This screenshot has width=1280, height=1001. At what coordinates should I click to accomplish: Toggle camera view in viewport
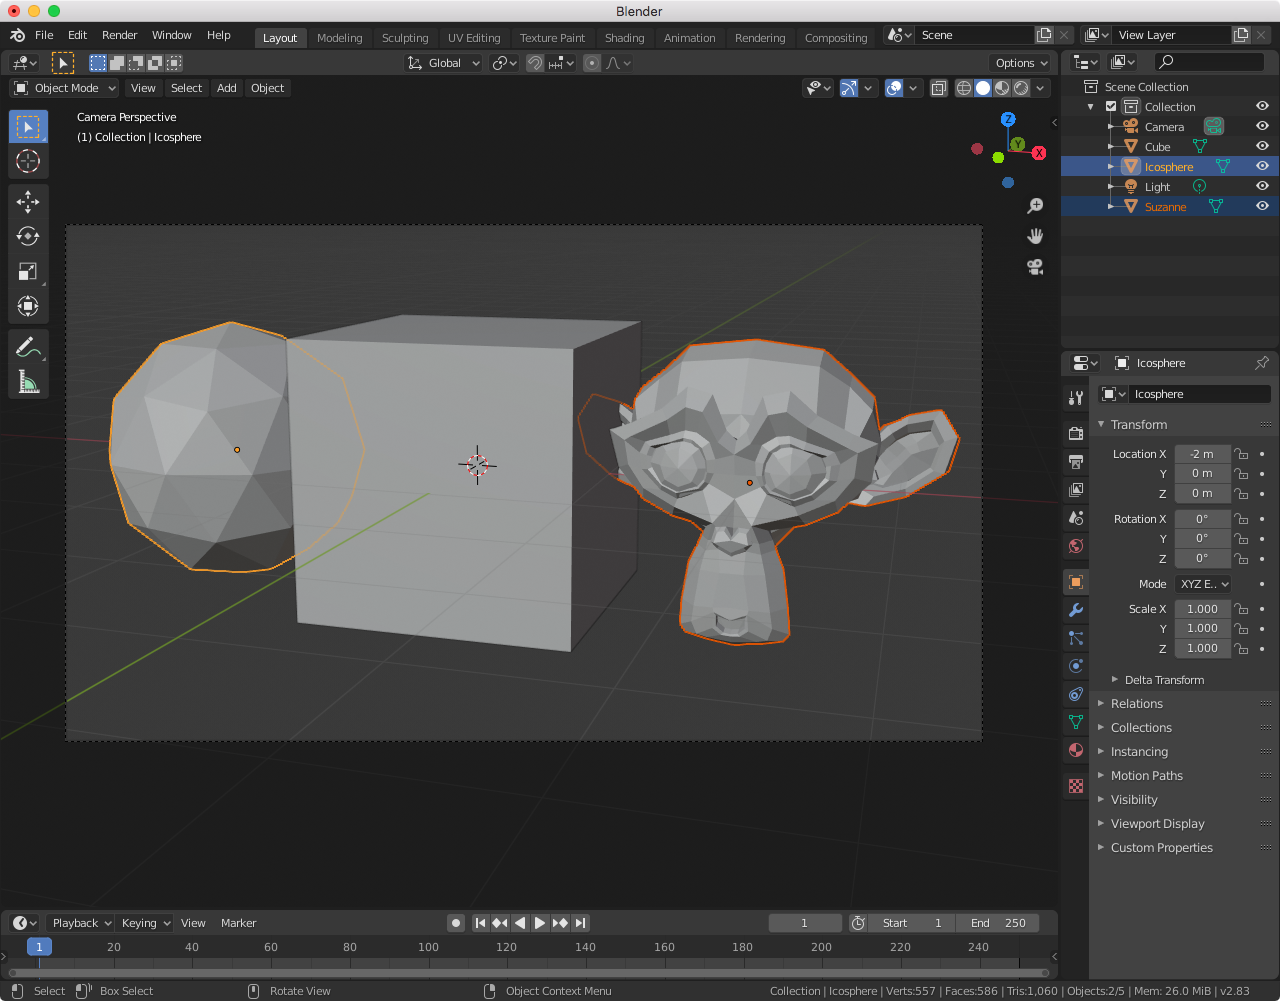pyautogui.click(x=1035, y=267)
